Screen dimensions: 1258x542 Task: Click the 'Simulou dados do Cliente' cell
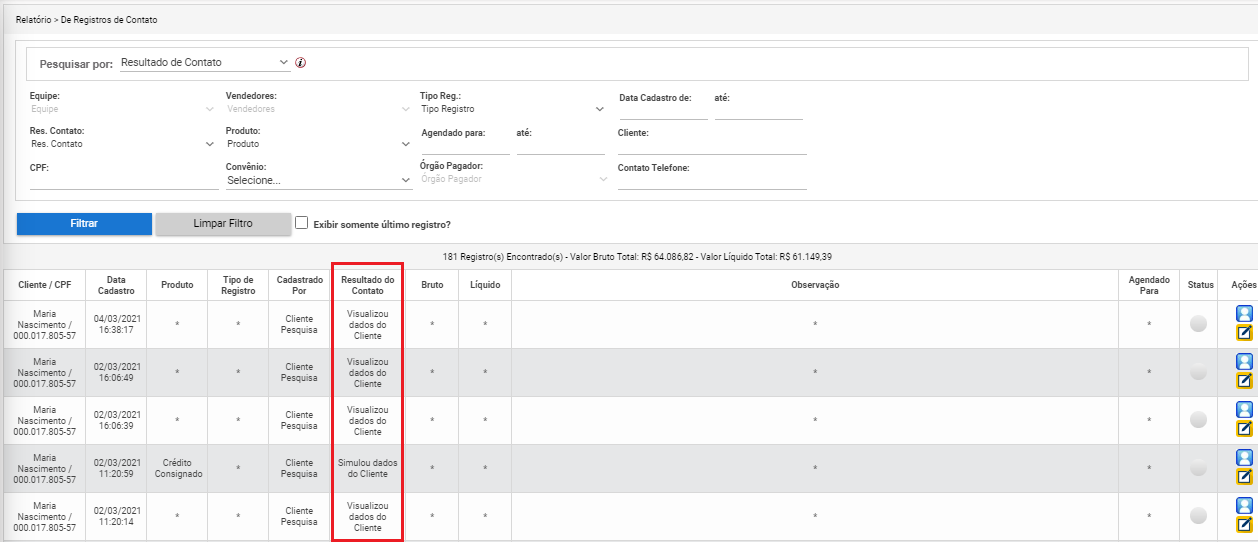(x=367, y=468)
